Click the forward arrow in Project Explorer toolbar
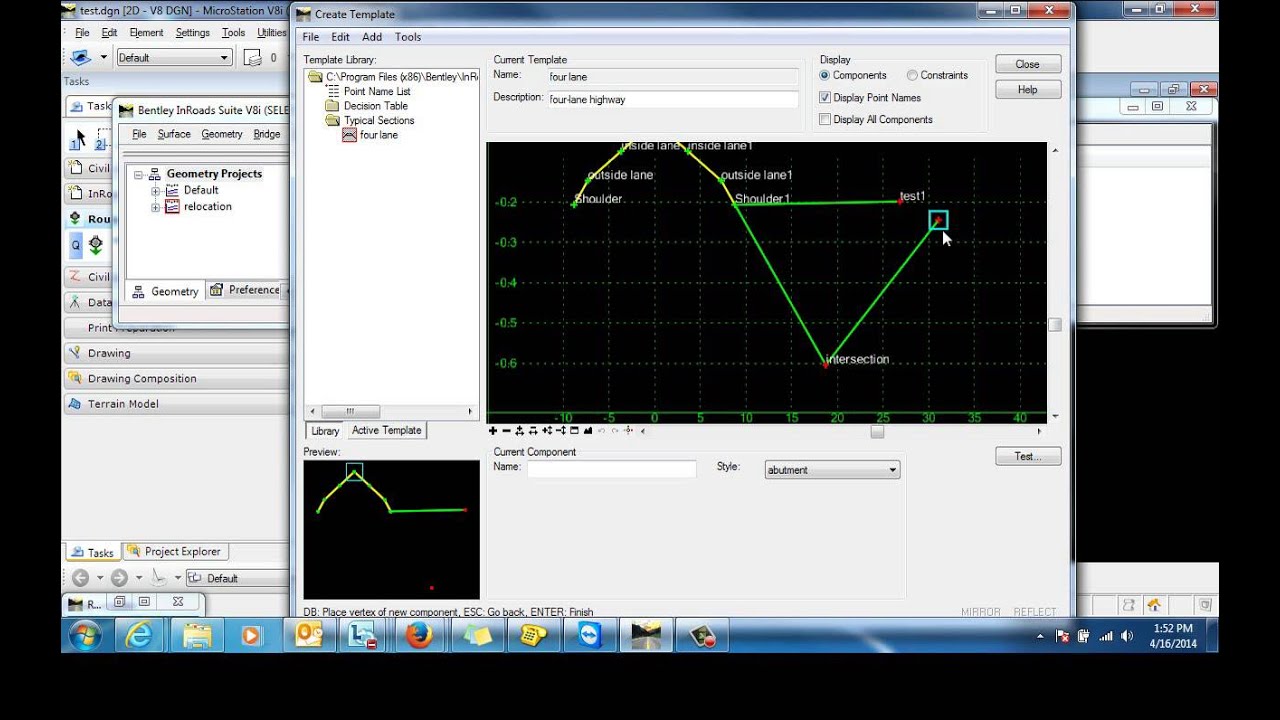The image size is (1280, 720). pyautogui.click(x=119, y=578)
